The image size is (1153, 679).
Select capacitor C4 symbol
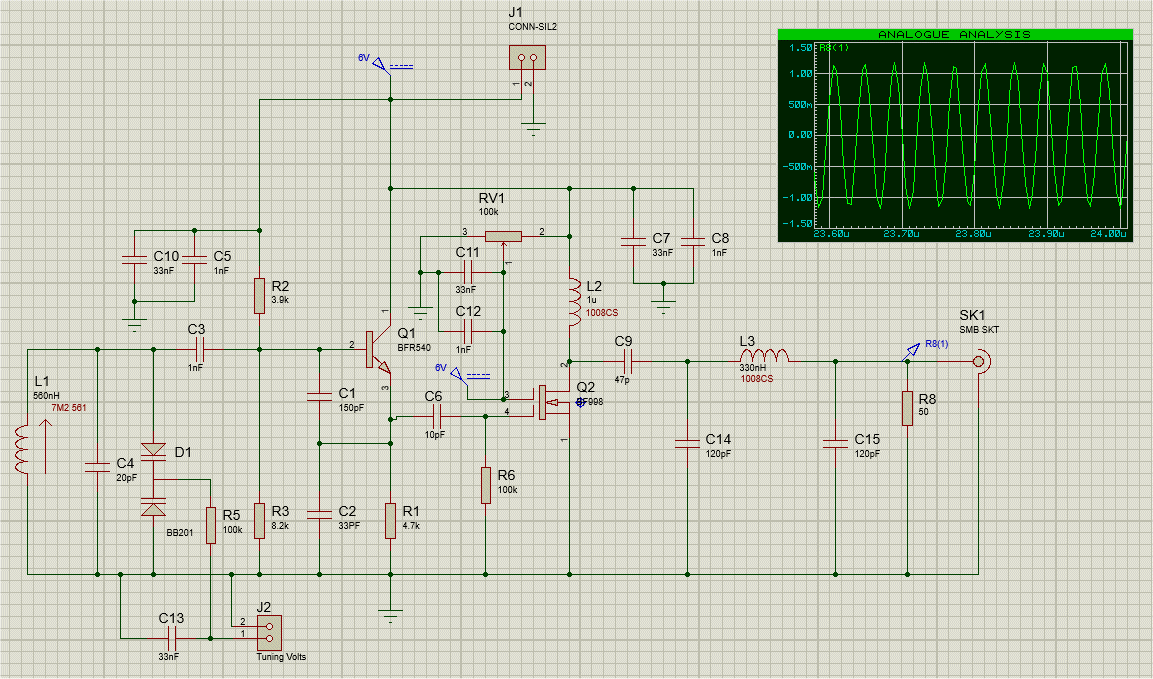click(x=98, y=467)
